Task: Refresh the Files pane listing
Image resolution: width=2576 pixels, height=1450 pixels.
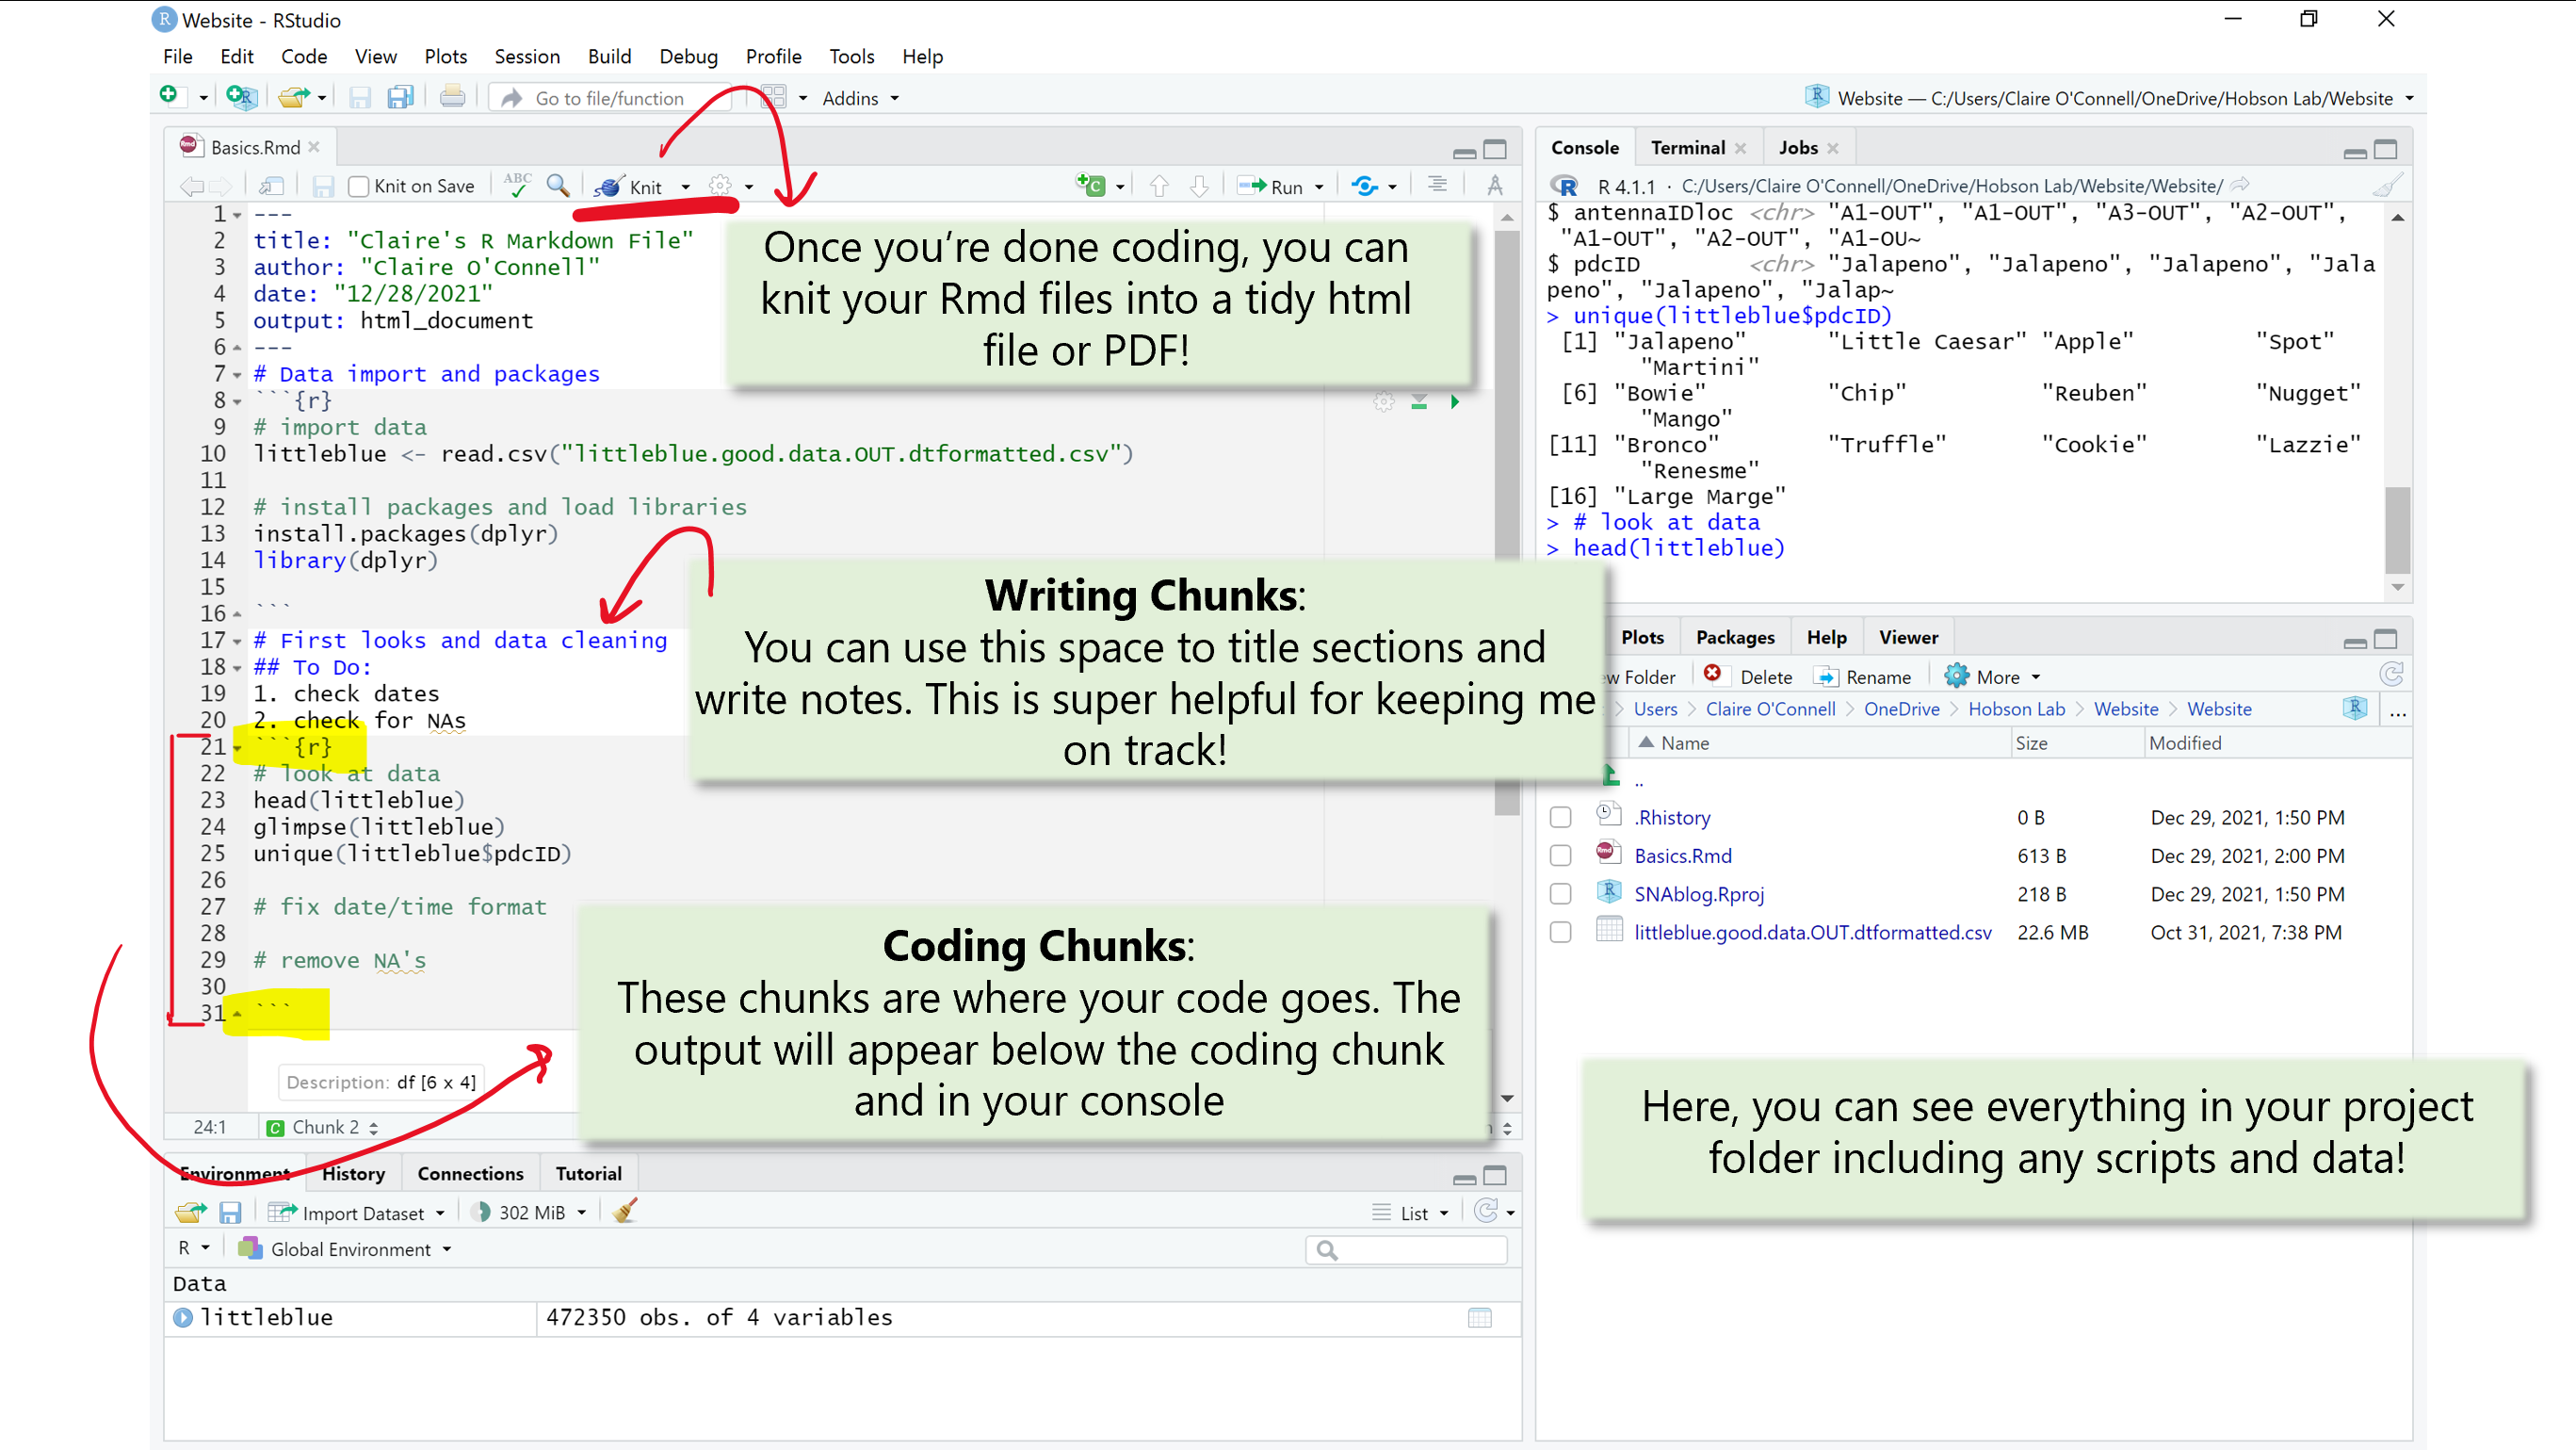Action: (x=2391, y=675)
